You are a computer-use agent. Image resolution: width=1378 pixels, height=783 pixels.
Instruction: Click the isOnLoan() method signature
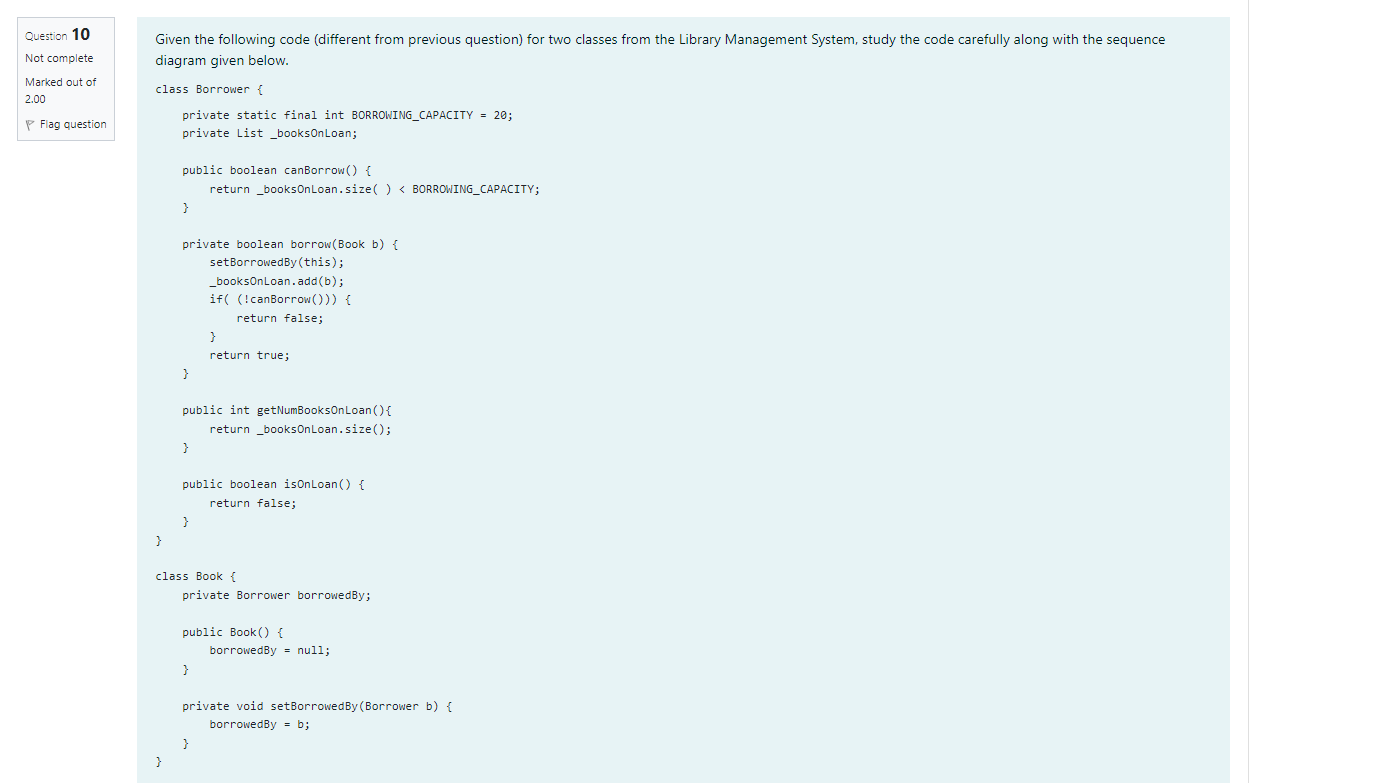[271, 484]
